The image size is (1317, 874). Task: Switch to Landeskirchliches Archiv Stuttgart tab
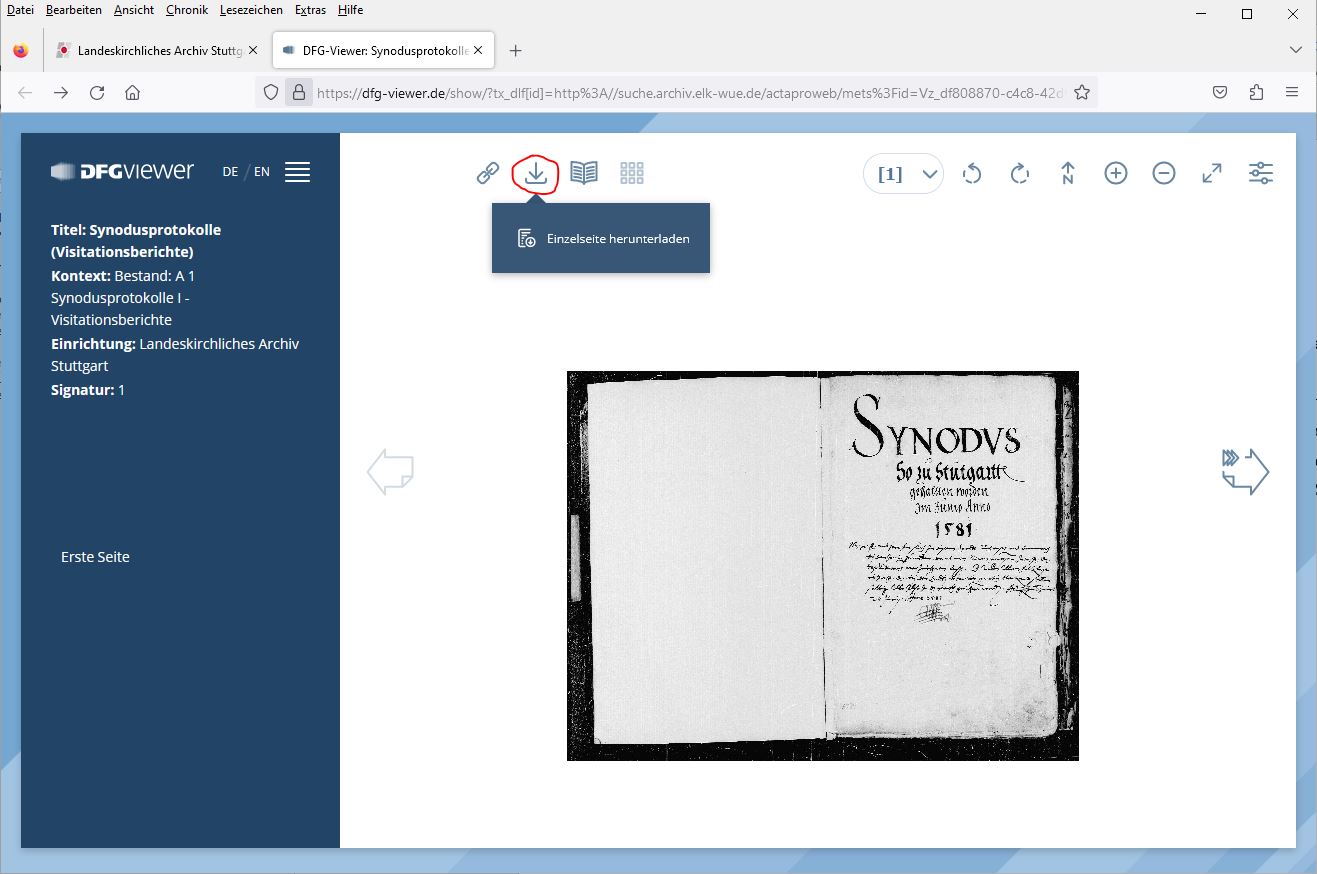point(157,50)
